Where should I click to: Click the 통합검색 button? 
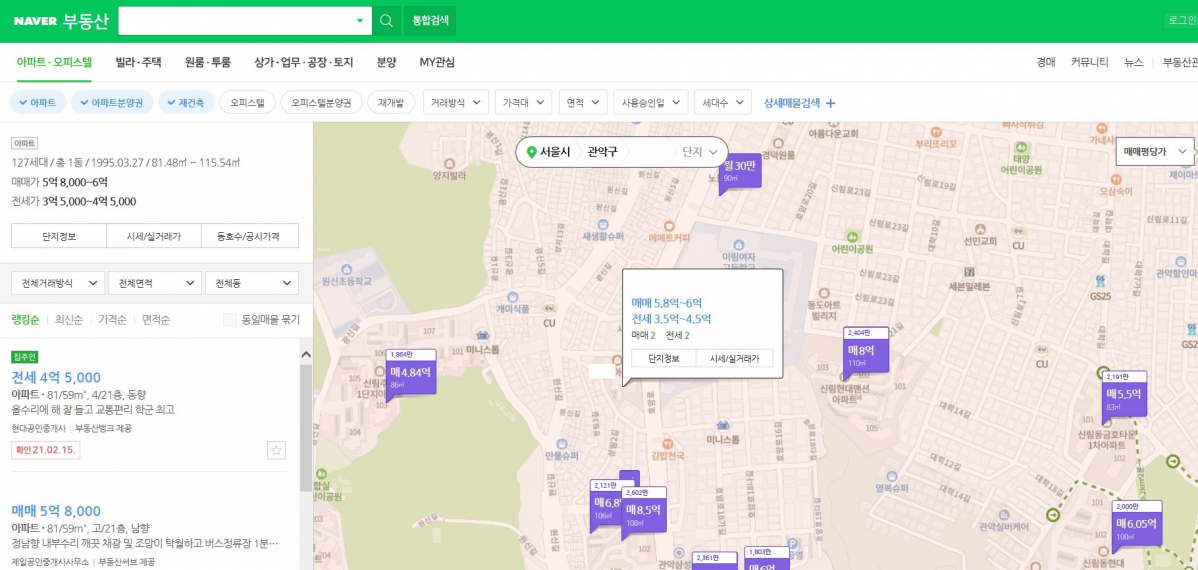coord(430,21)
